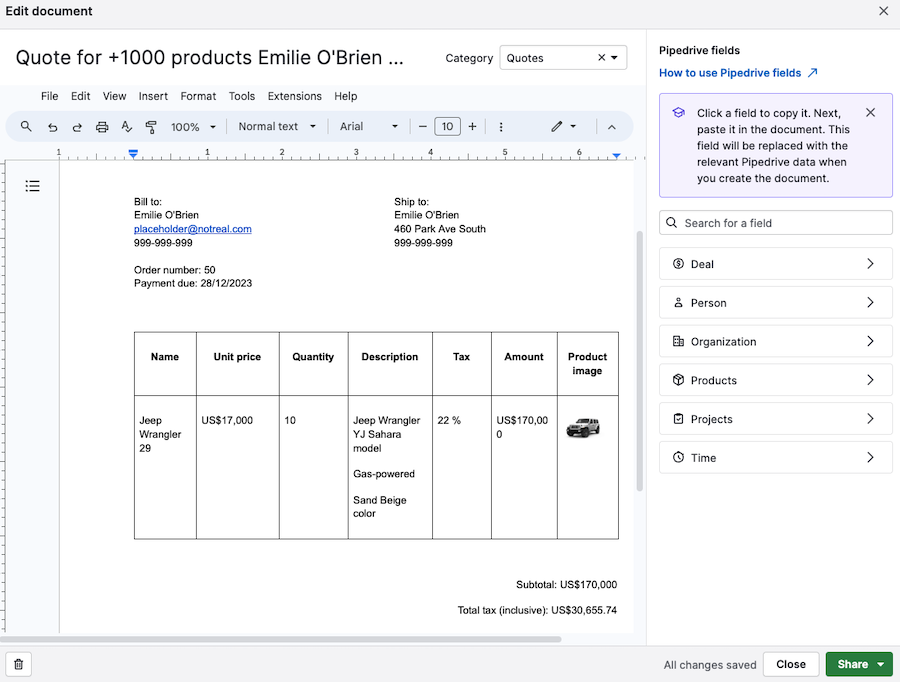Click the right indent ruler marker
900x682 pixels.
click(x=616, y=155)
